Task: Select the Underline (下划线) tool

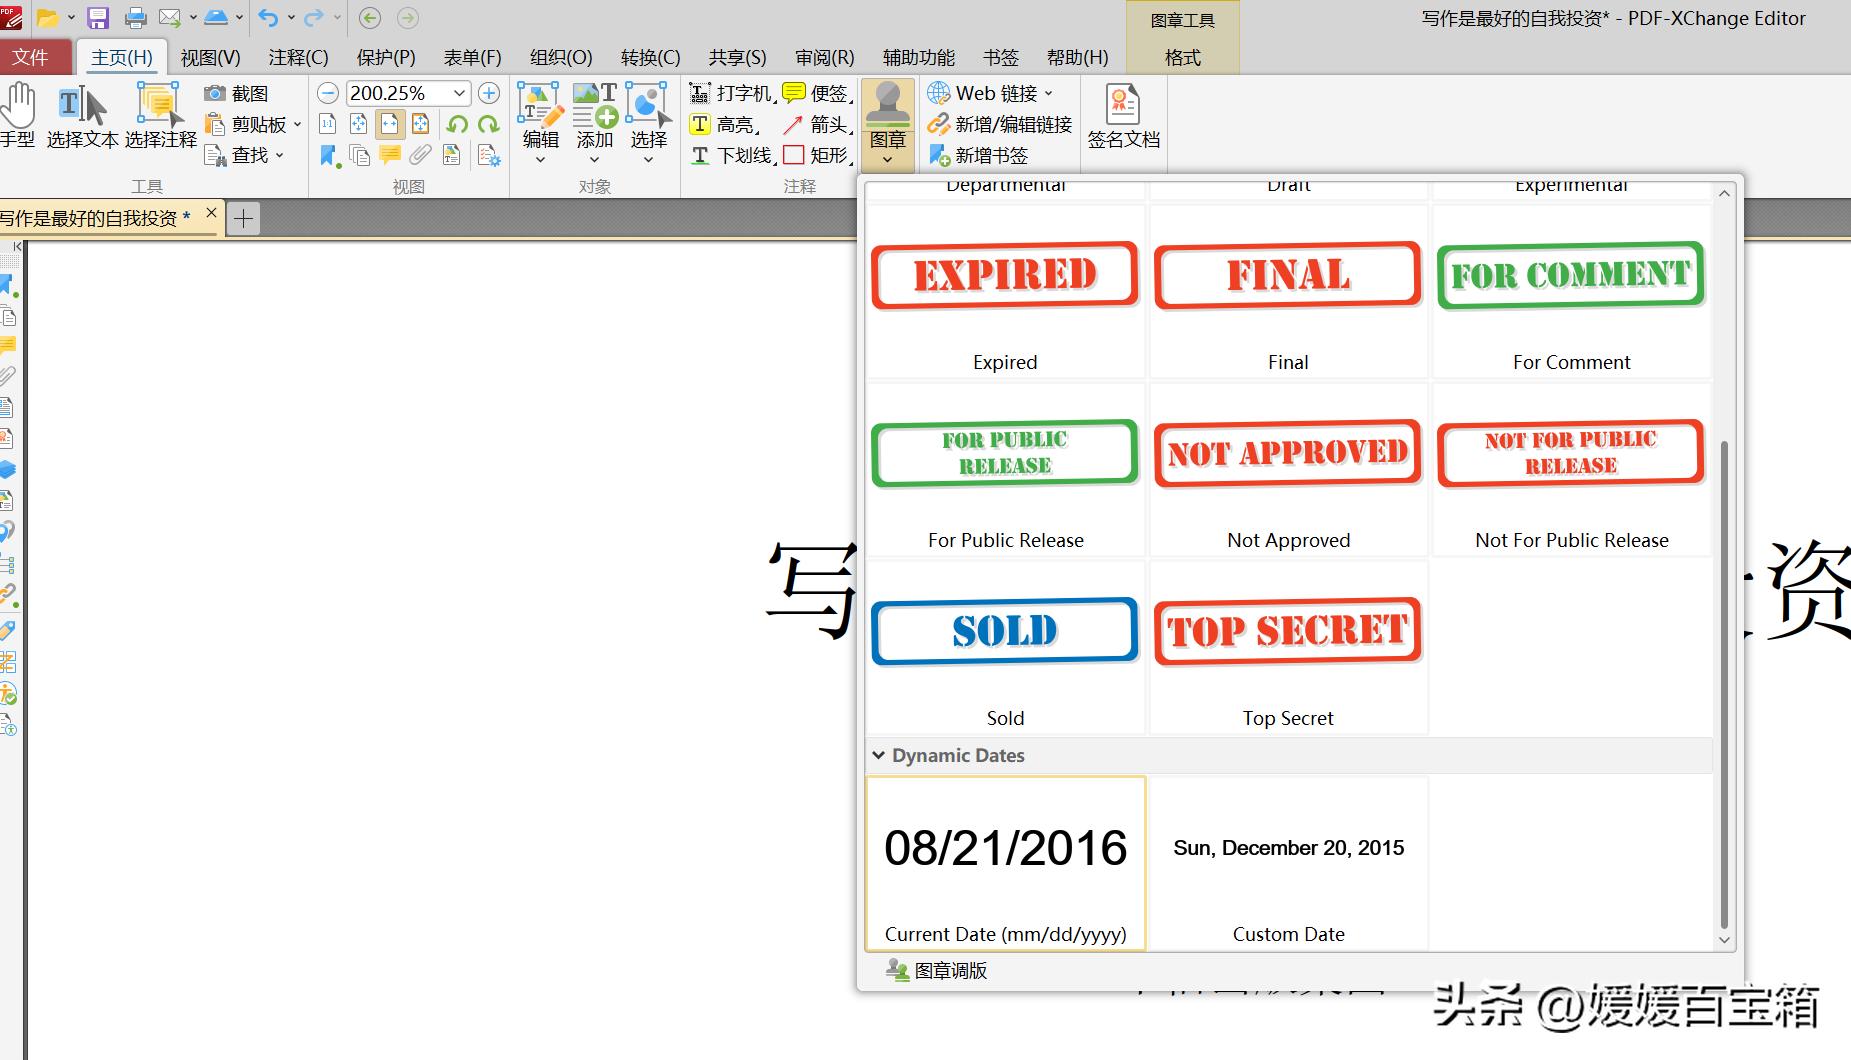Action: (733, 156)
